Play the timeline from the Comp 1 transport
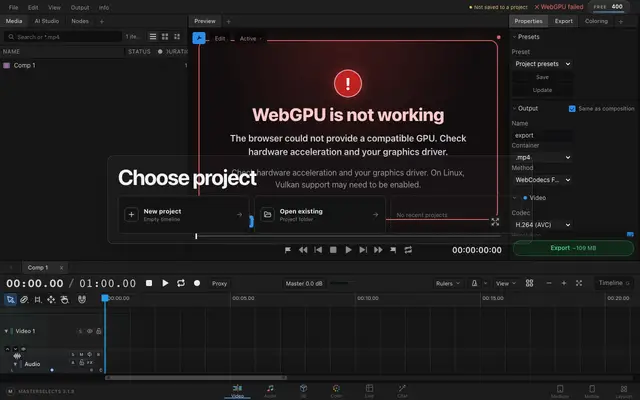This screenshot has height=400, width=640. tap(165, 283)
